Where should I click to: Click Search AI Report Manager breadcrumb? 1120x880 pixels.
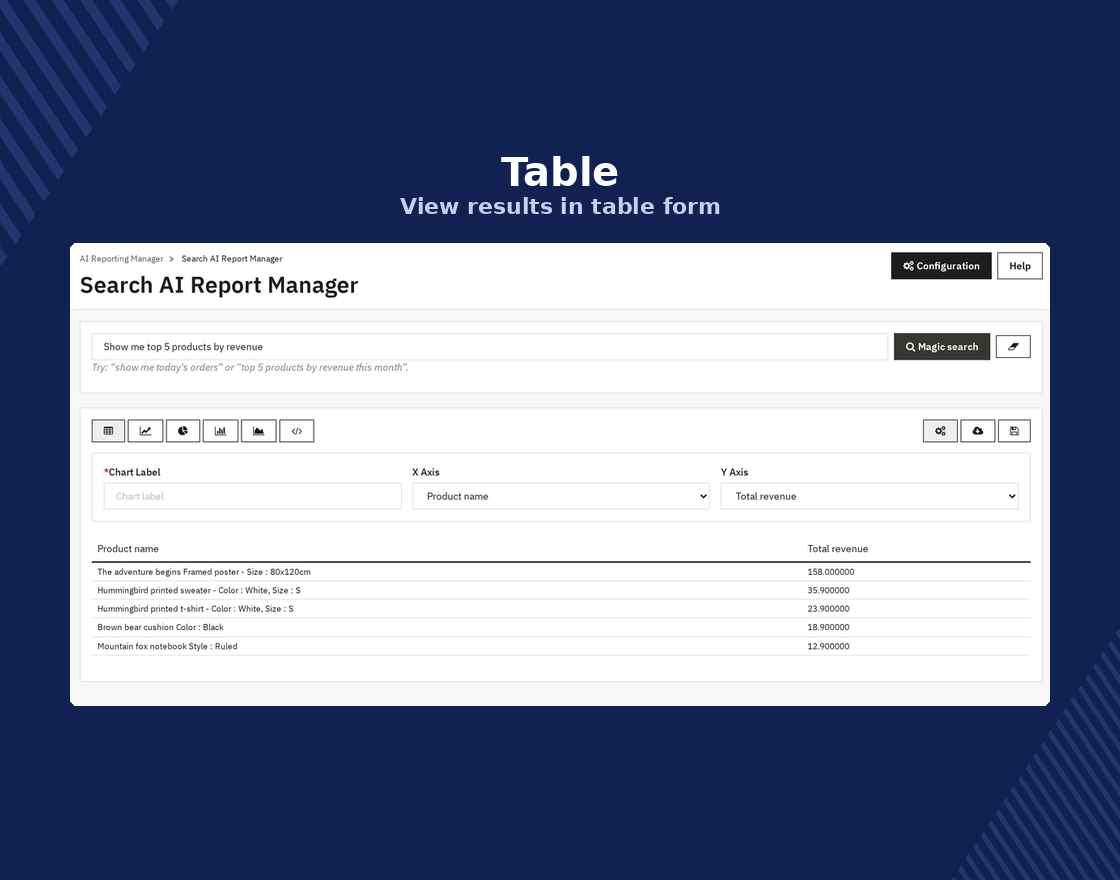click(231, 259)
